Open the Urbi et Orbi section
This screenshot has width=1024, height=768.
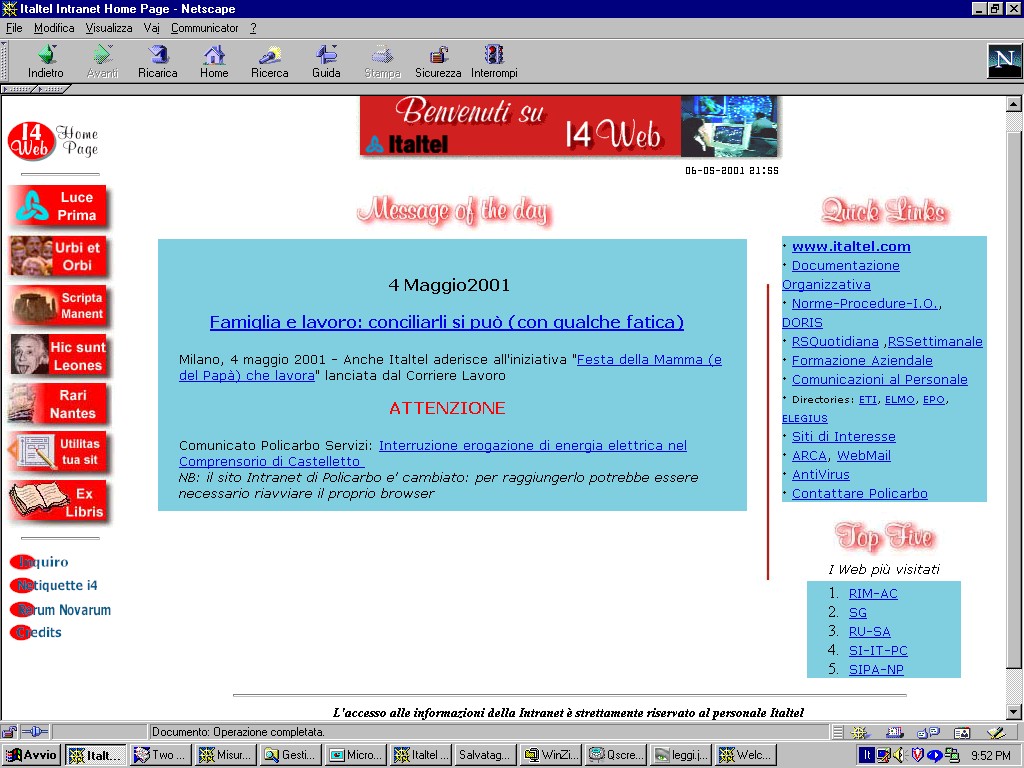57,257
